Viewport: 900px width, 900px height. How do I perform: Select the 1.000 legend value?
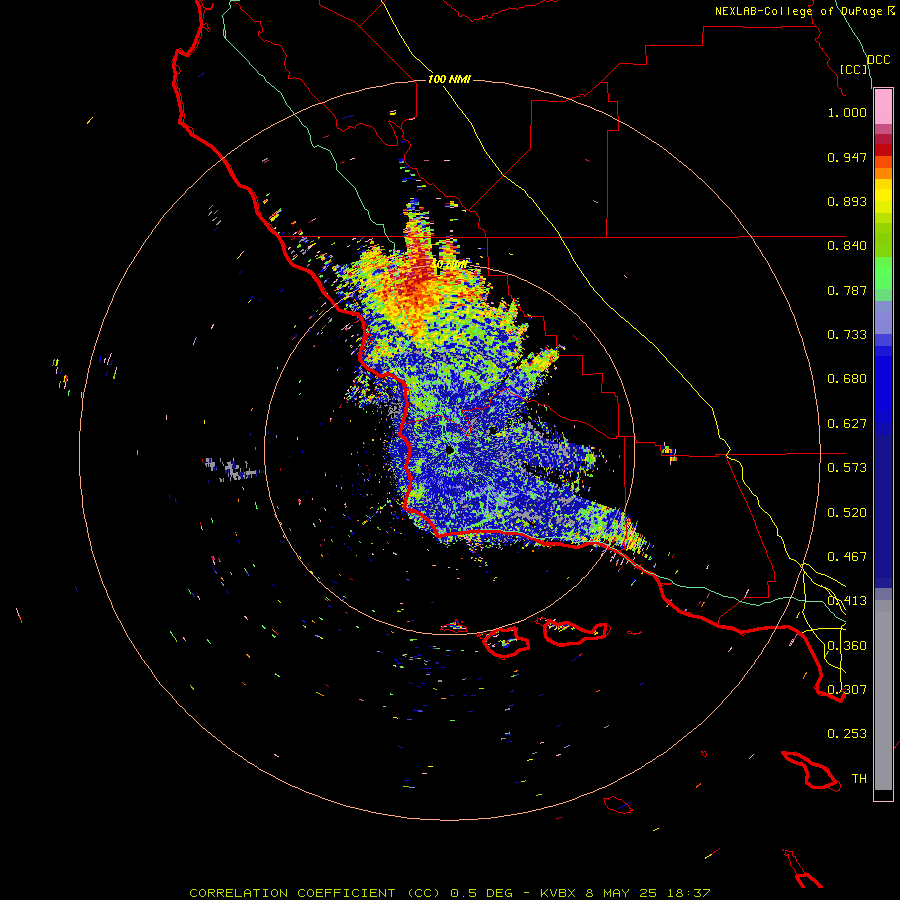point(847,112)
